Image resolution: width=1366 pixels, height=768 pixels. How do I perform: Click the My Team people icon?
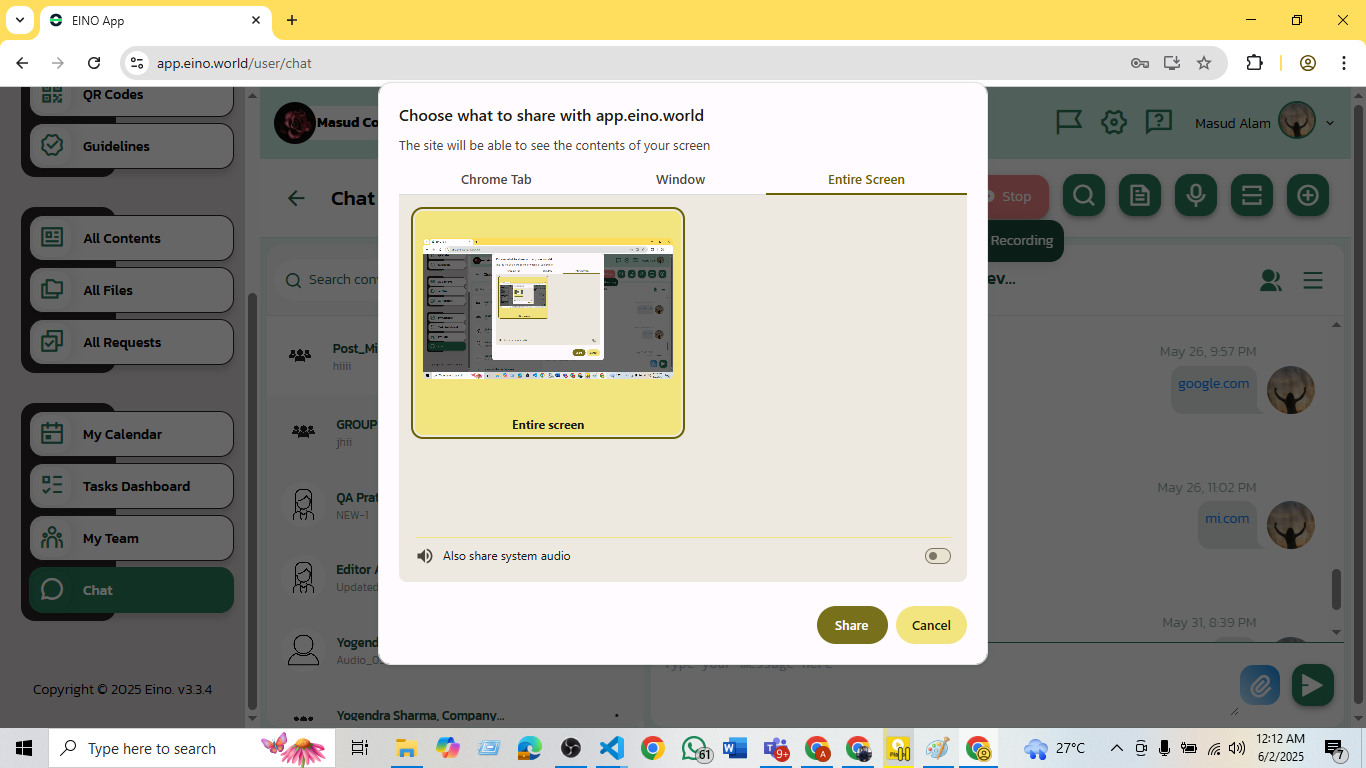pos(53,538)
